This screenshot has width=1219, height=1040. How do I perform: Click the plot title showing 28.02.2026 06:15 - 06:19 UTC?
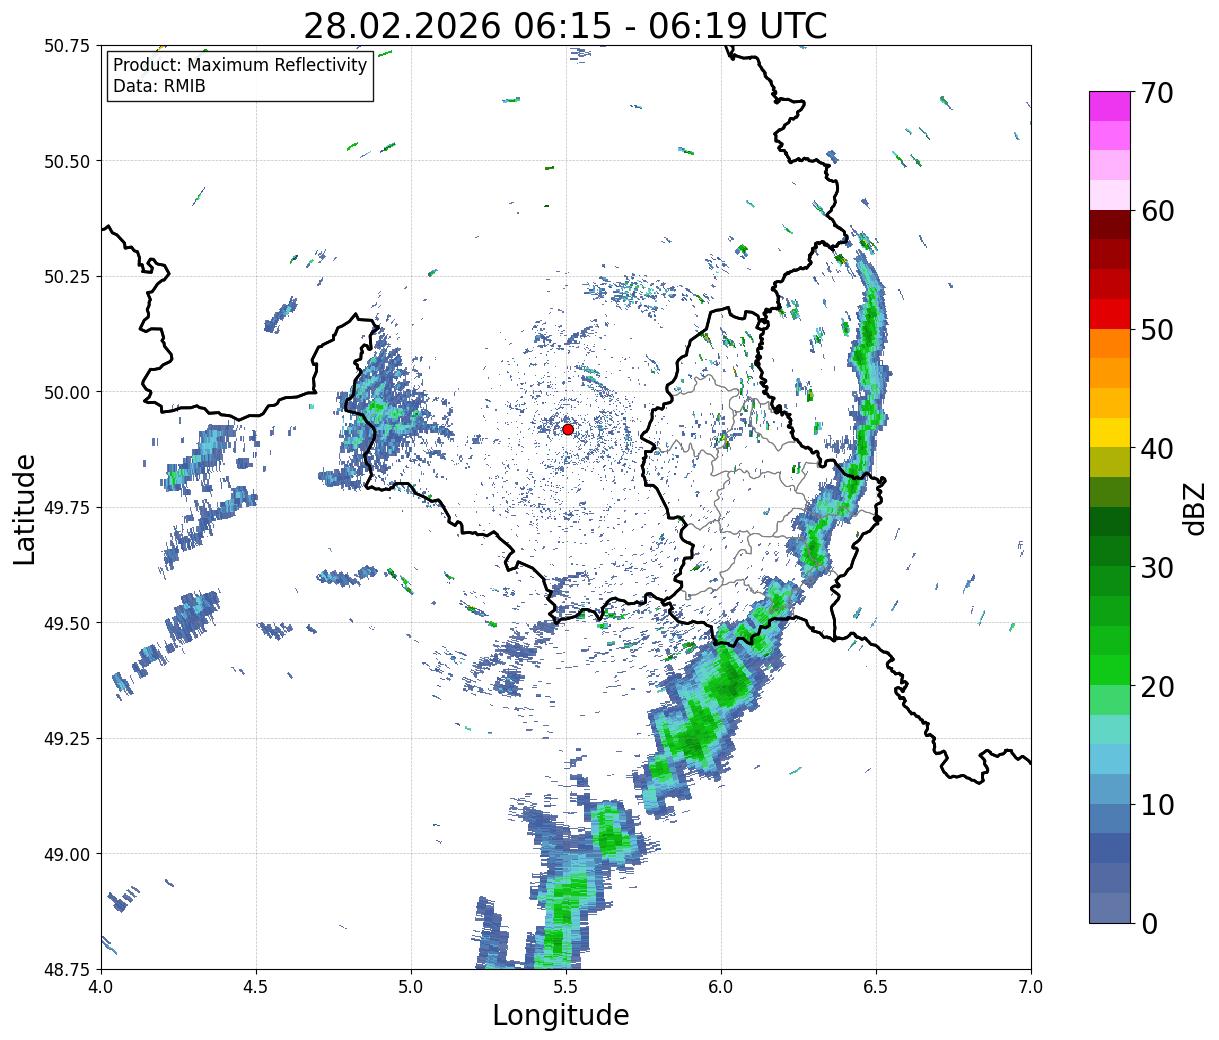click(x=565, y=26)
